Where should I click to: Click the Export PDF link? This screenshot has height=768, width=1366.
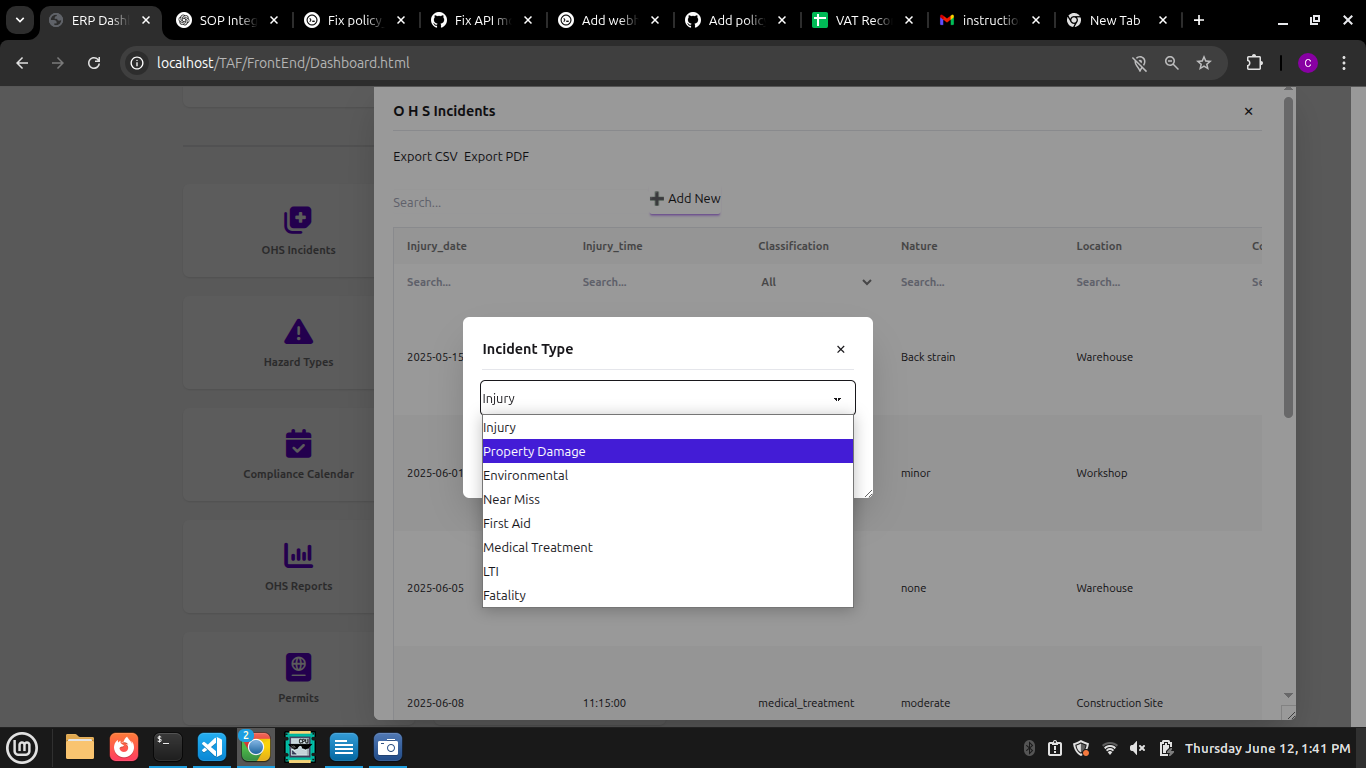tap(496, 157)
